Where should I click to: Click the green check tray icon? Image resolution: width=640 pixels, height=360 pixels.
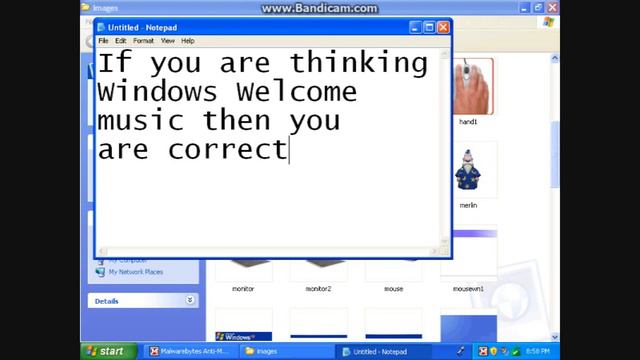coord(516,351)
